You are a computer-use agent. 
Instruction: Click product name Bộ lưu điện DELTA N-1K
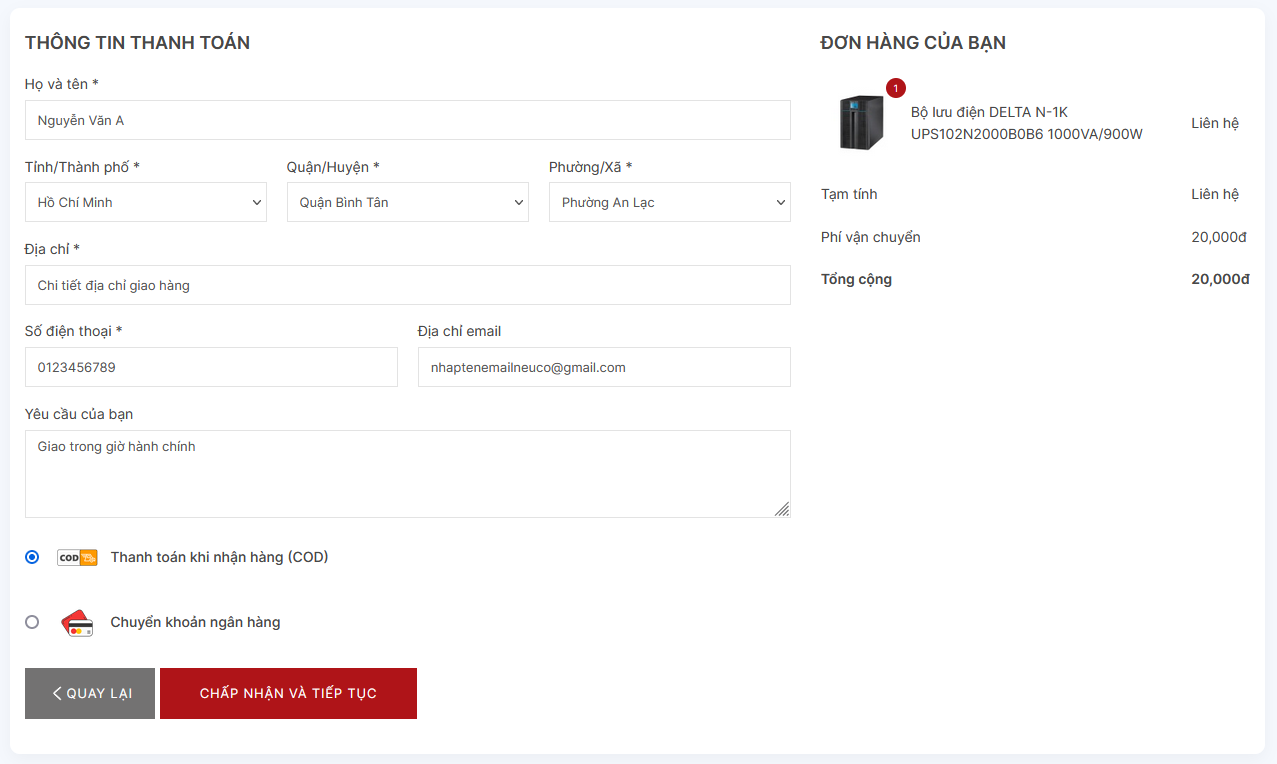tap(1027, 123)
